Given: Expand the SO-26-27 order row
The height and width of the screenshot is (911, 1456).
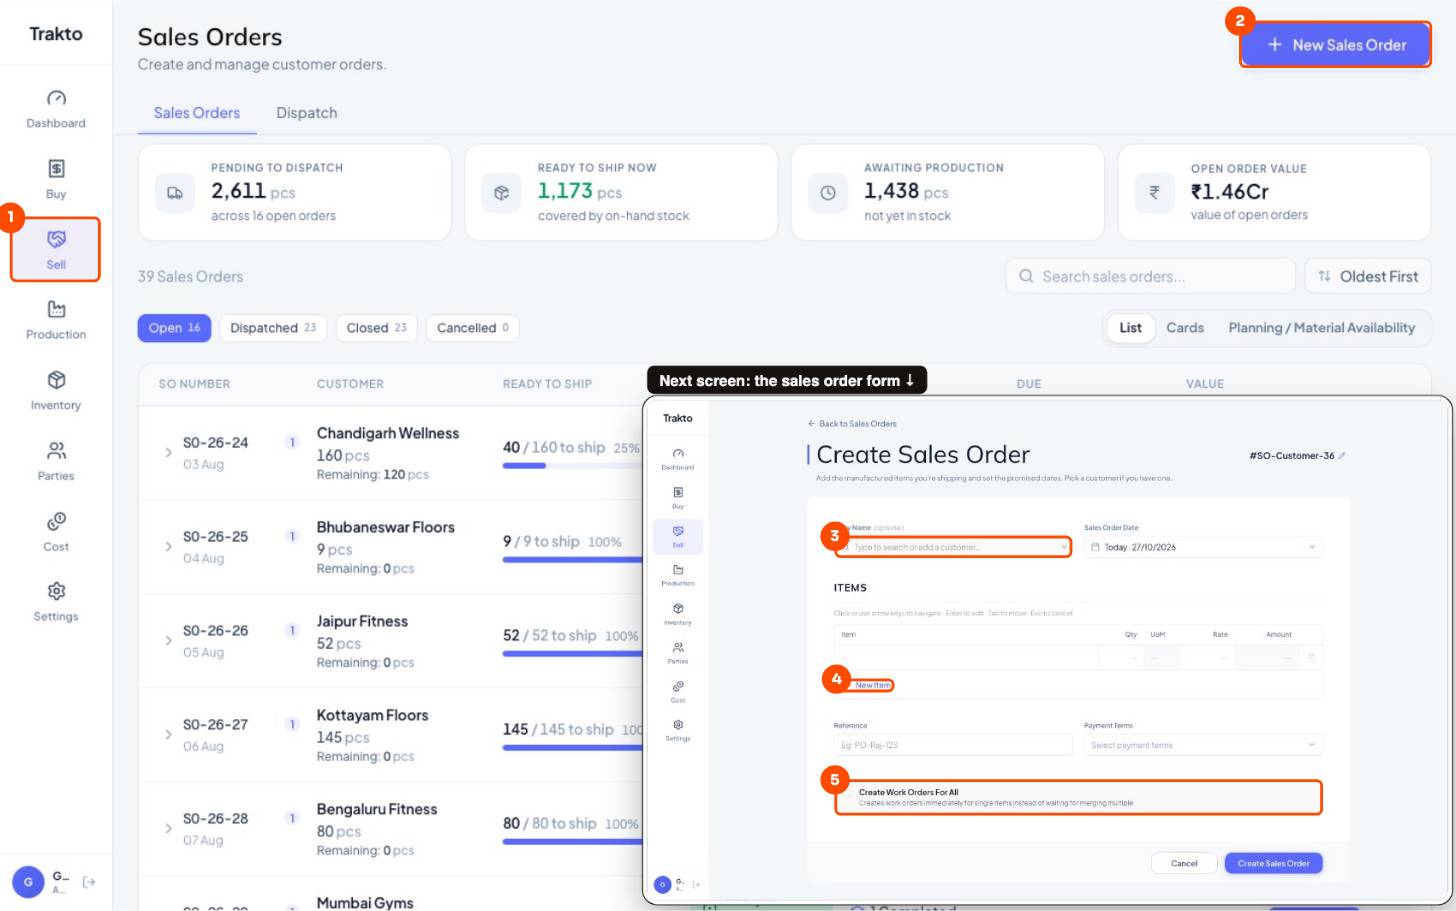Looking at the screenshot, I should pos(168,735).
